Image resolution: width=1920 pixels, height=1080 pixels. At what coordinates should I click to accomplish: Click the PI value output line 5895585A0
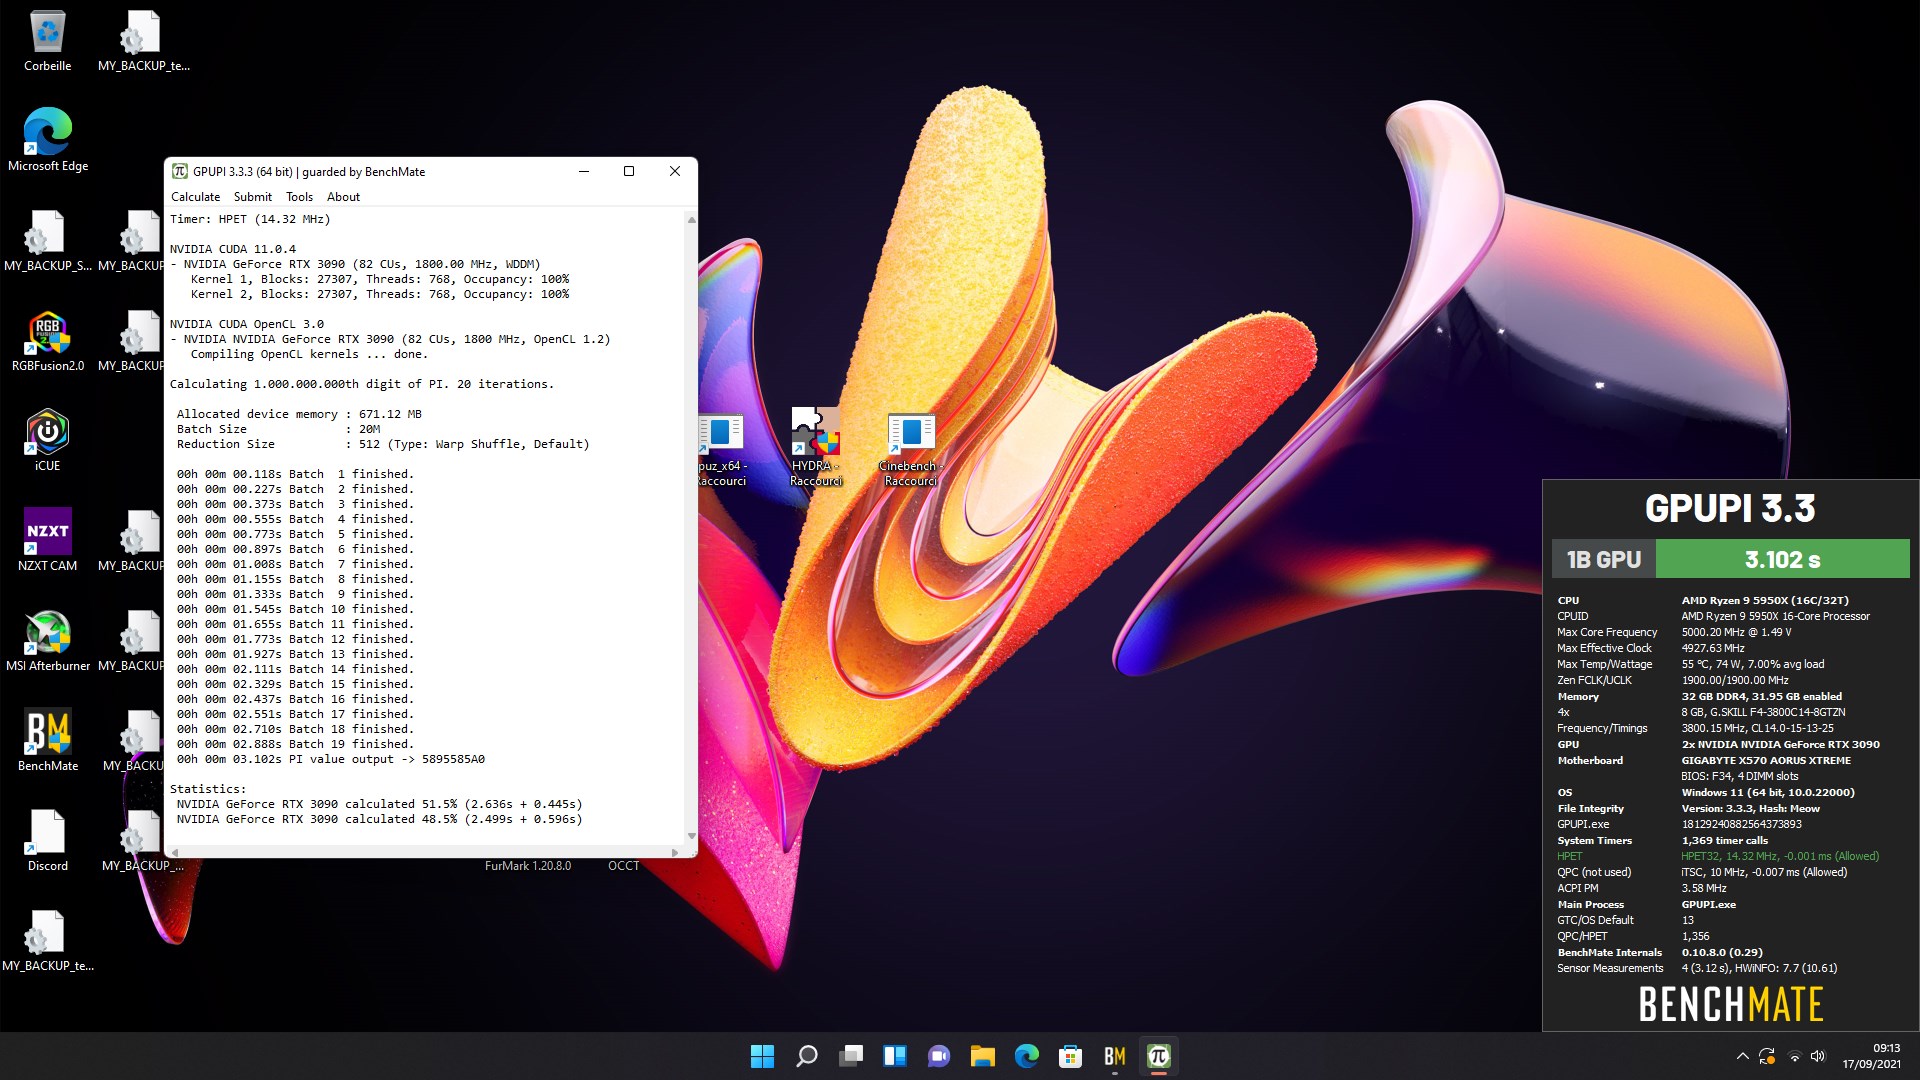tap(331, 759)
